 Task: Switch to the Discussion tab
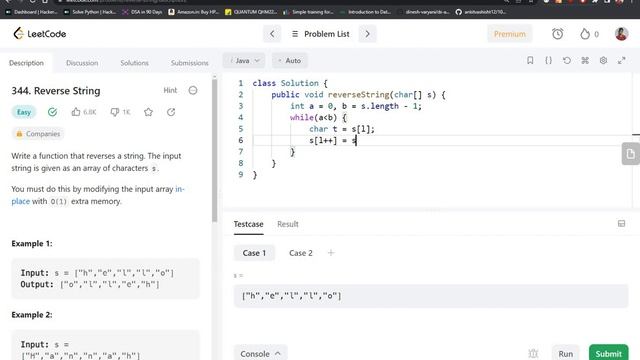pos(82,63)
